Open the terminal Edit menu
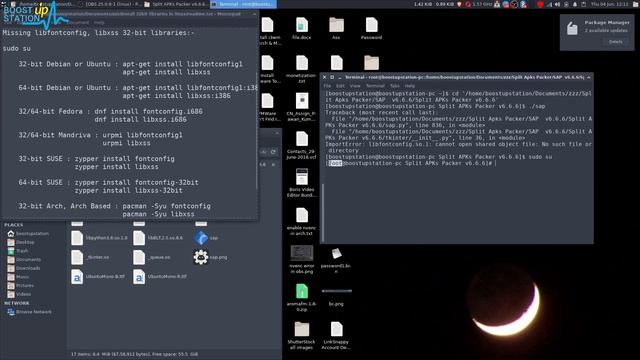 coord(340,86)
